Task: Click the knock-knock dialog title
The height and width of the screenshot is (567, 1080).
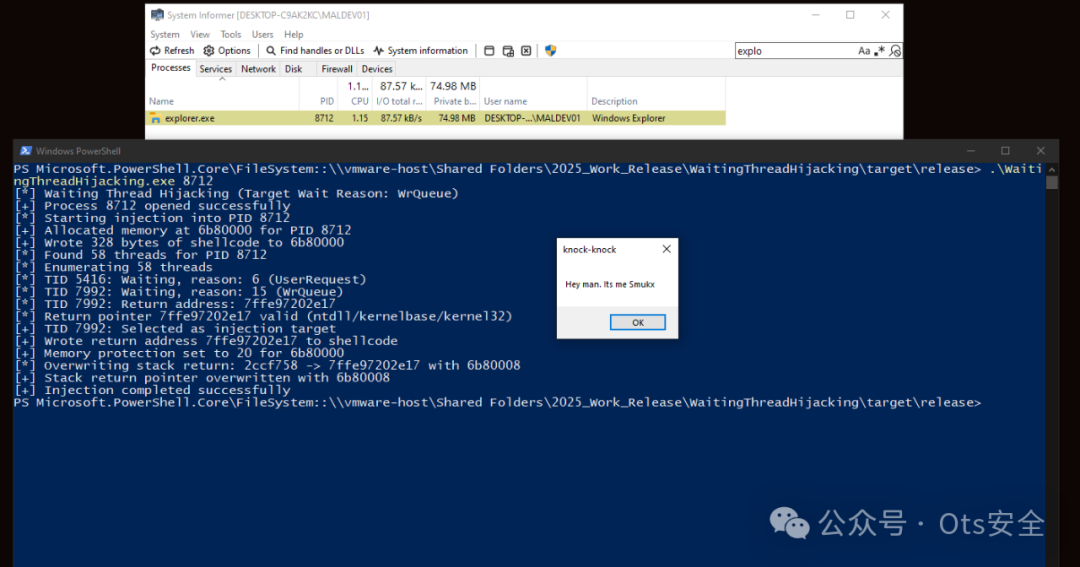Action: [x=590, y=249]
